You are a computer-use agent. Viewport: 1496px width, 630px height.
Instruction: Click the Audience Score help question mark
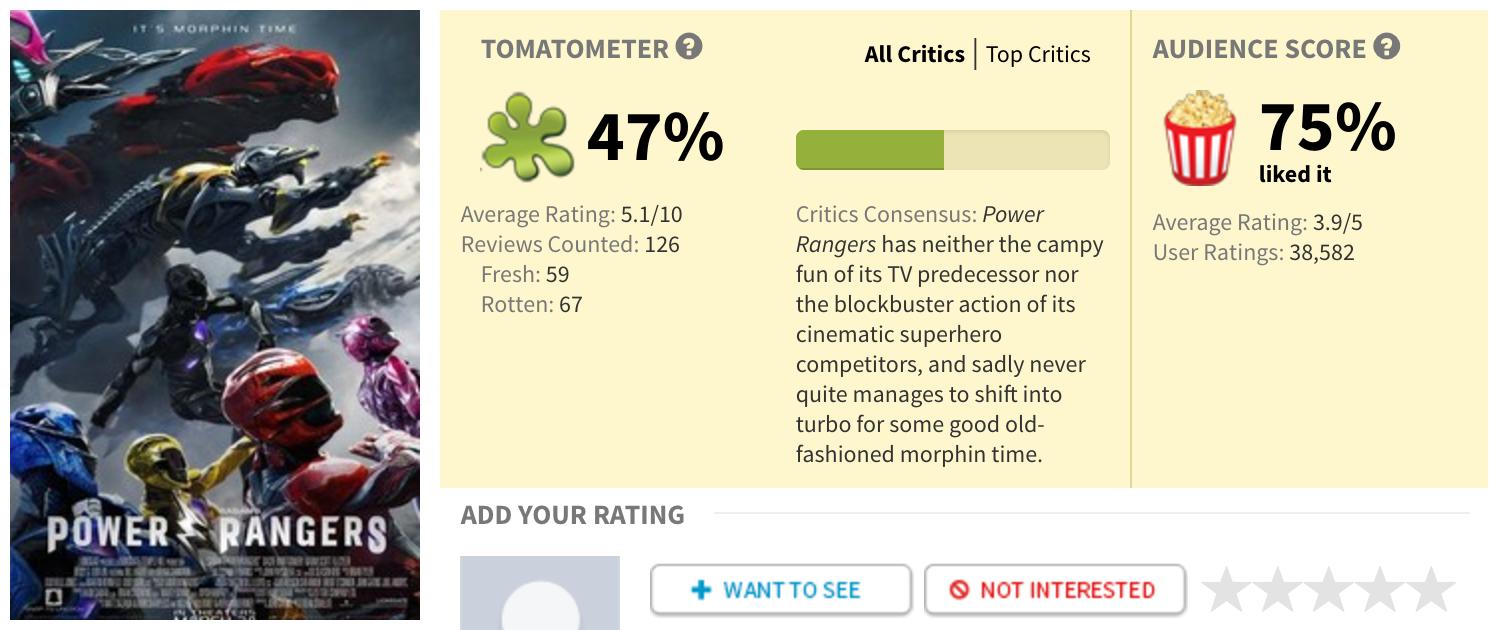1386,47
